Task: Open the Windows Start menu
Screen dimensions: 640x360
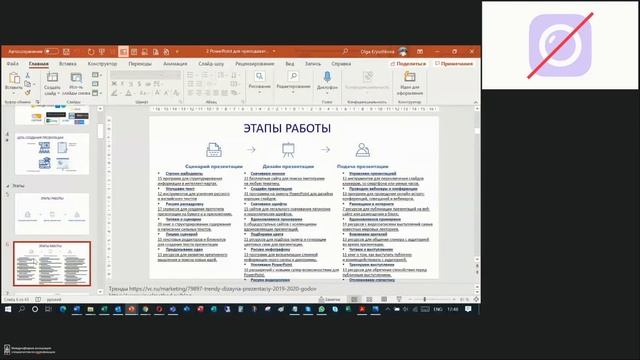Action: [8, 309]
